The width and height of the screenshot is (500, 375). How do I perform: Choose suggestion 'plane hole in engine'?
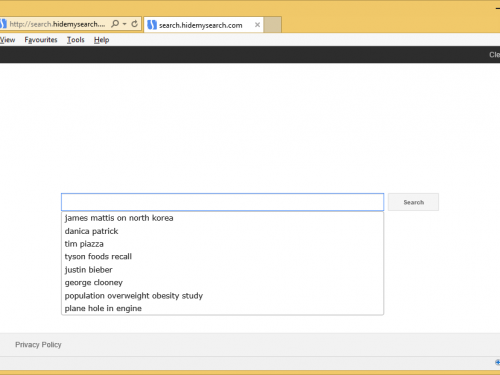click(222, 308)
